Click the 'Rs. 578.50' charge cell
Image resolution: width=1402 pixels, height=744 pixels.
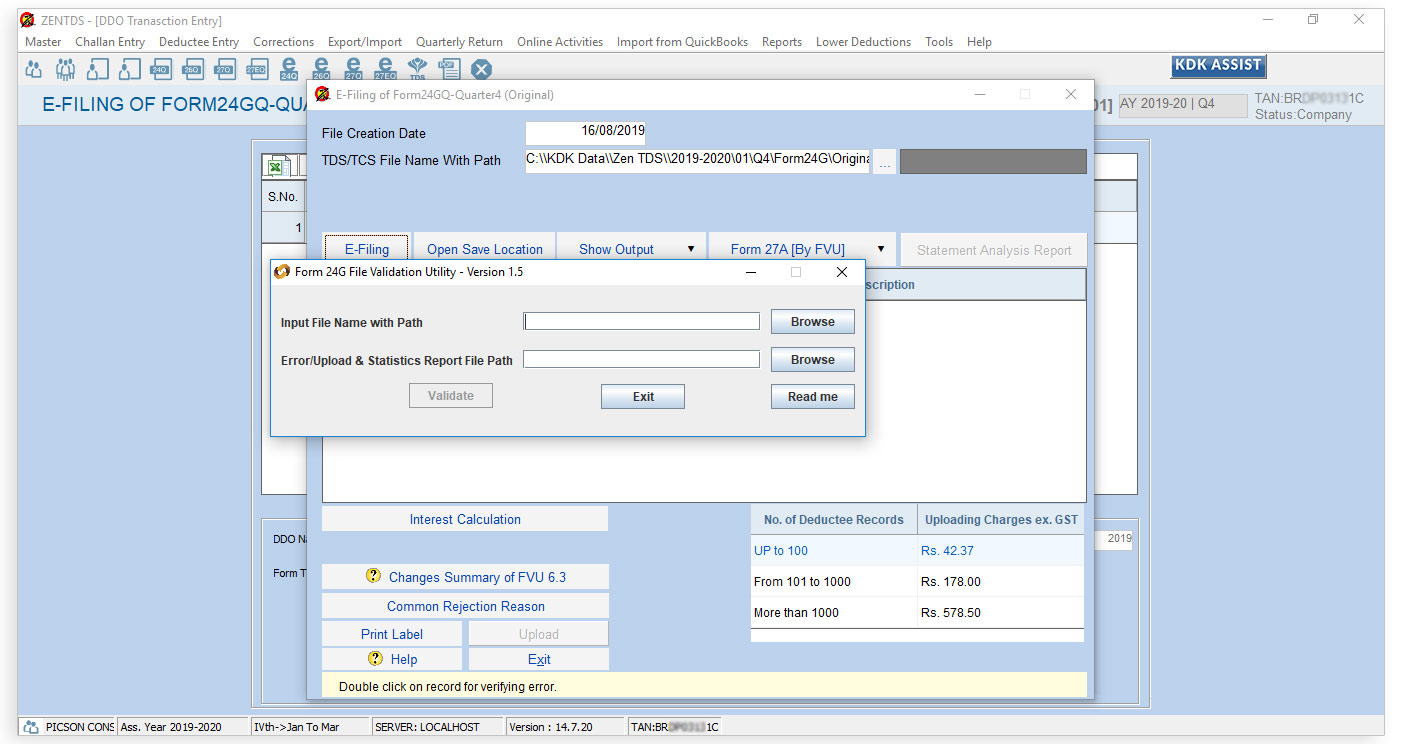1001,613
